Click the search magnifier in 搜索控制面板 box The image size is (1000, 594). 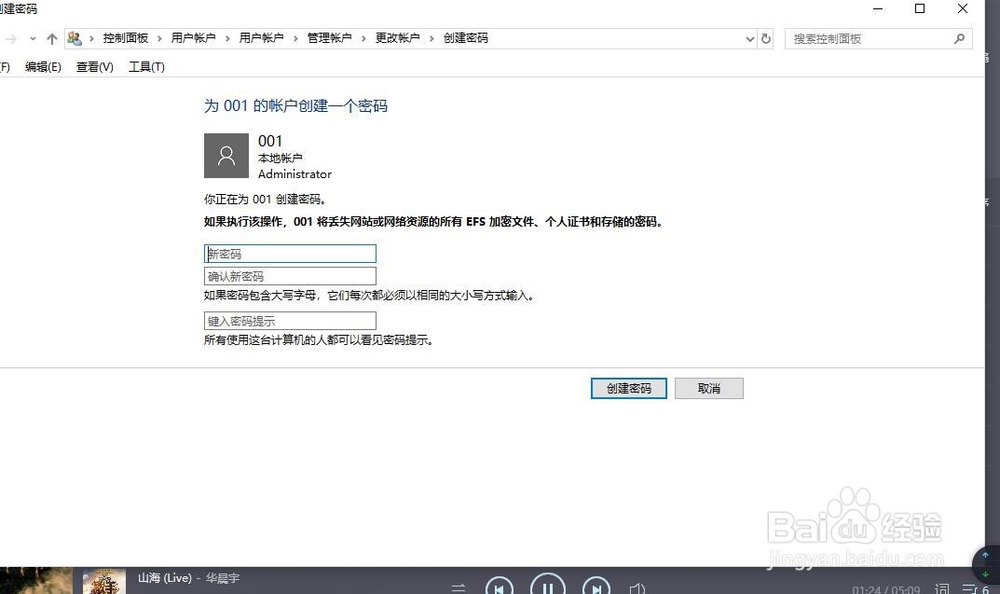[x=958, y=38]
